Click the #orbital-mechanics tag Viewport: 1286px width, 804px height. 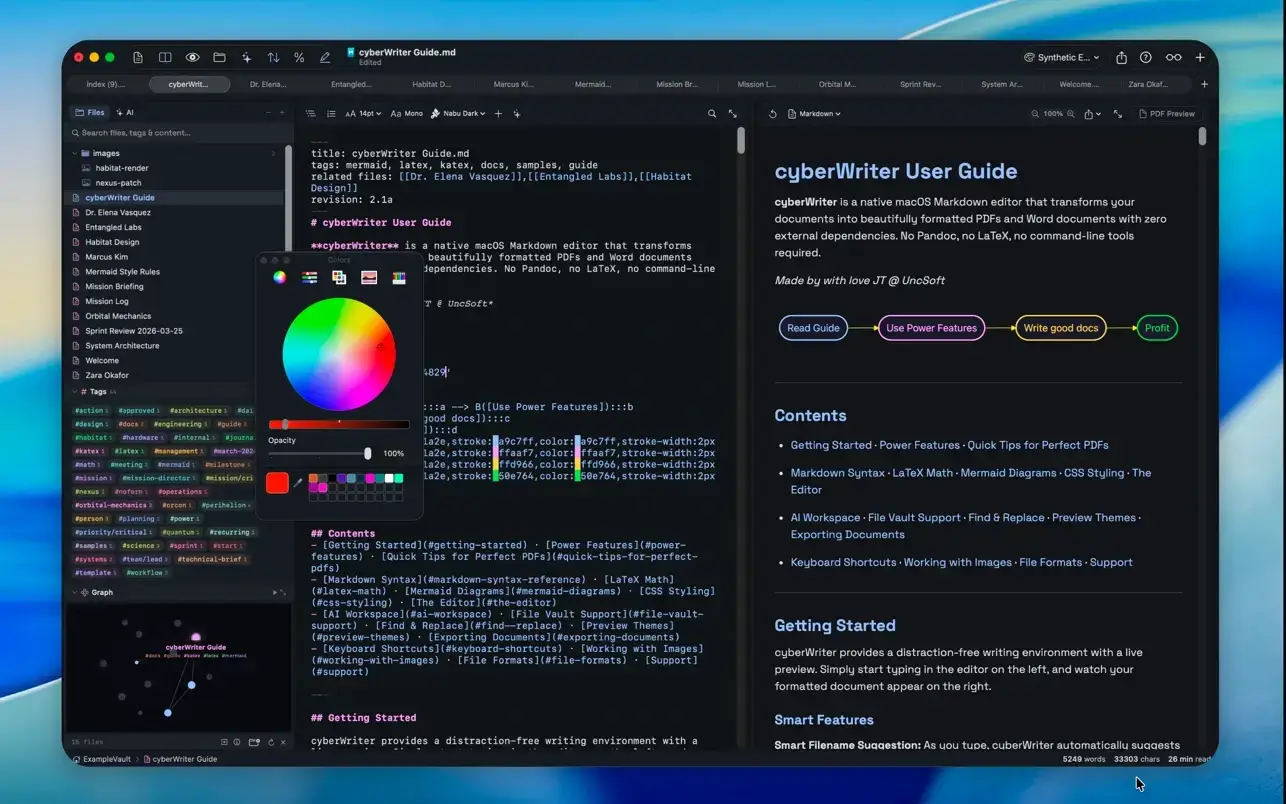pos(113,505)
